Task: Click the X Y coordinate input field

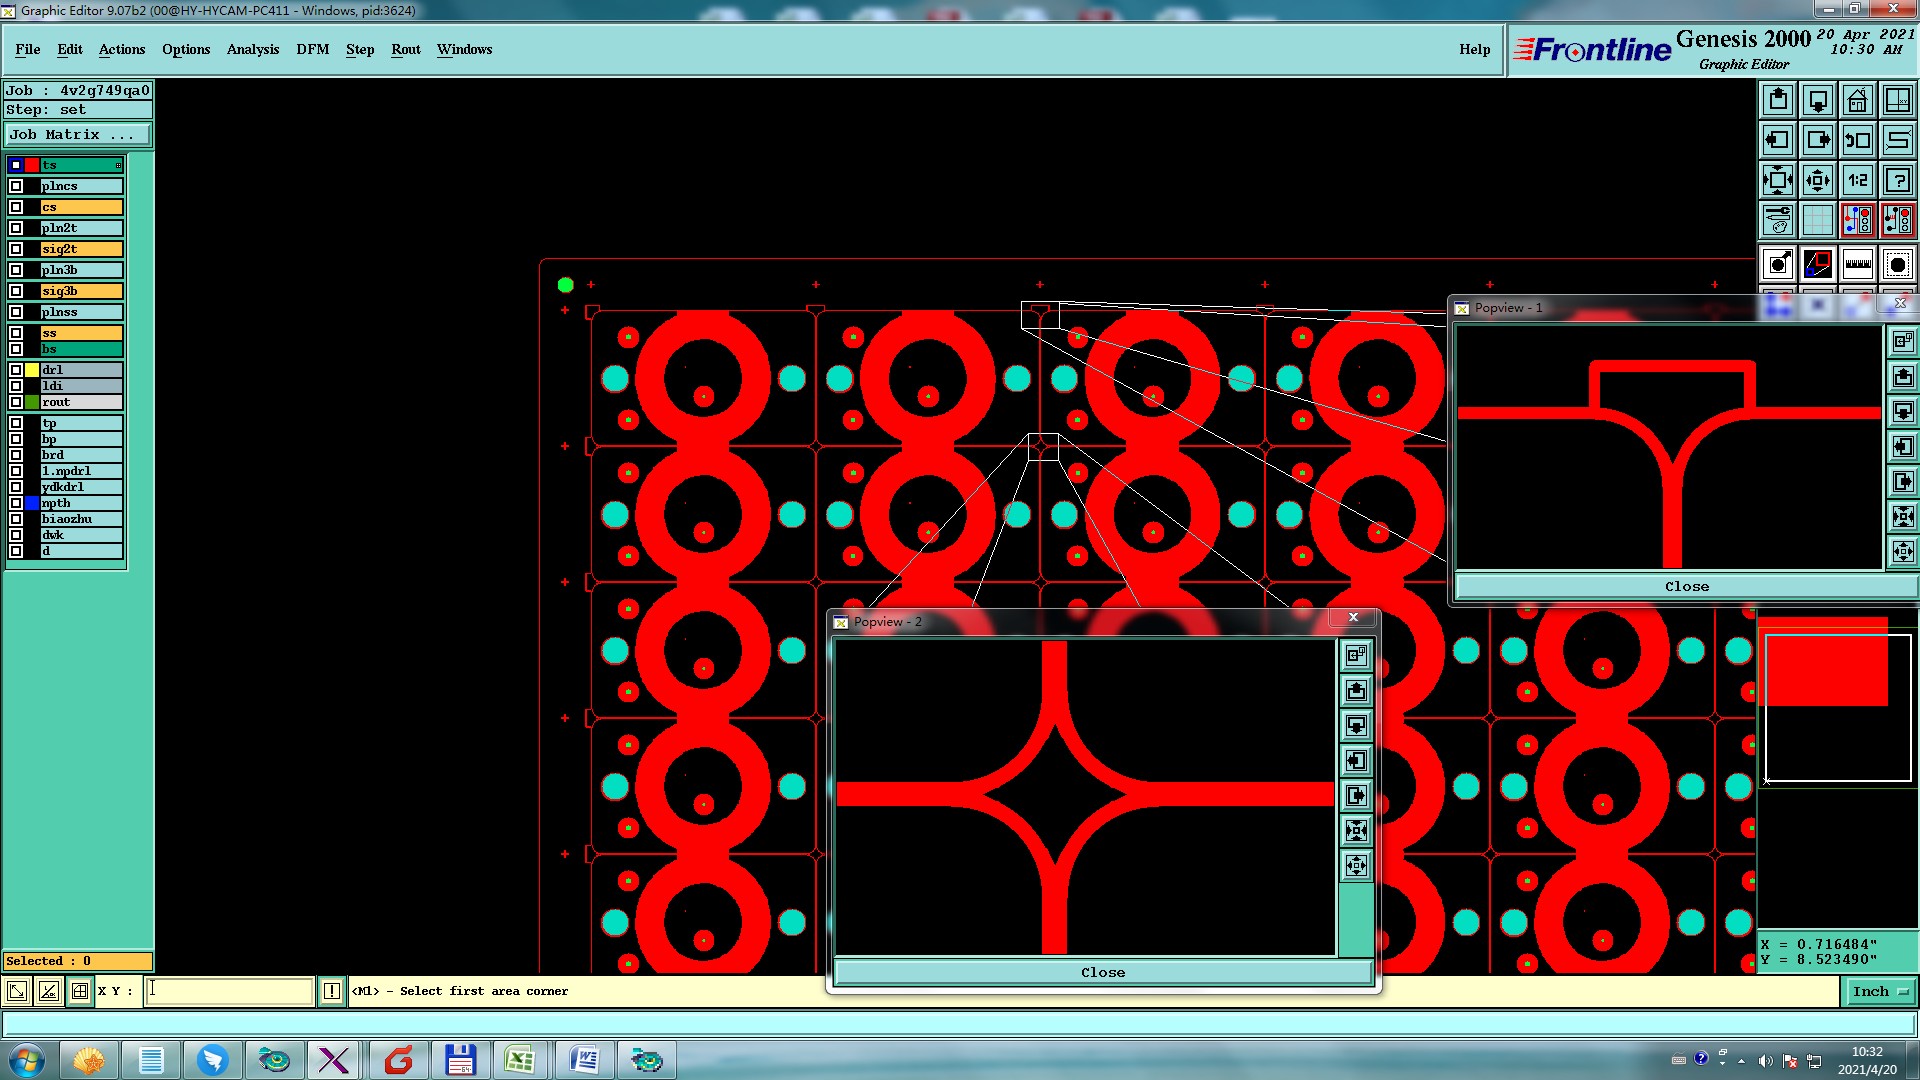Action: (230, 991)
